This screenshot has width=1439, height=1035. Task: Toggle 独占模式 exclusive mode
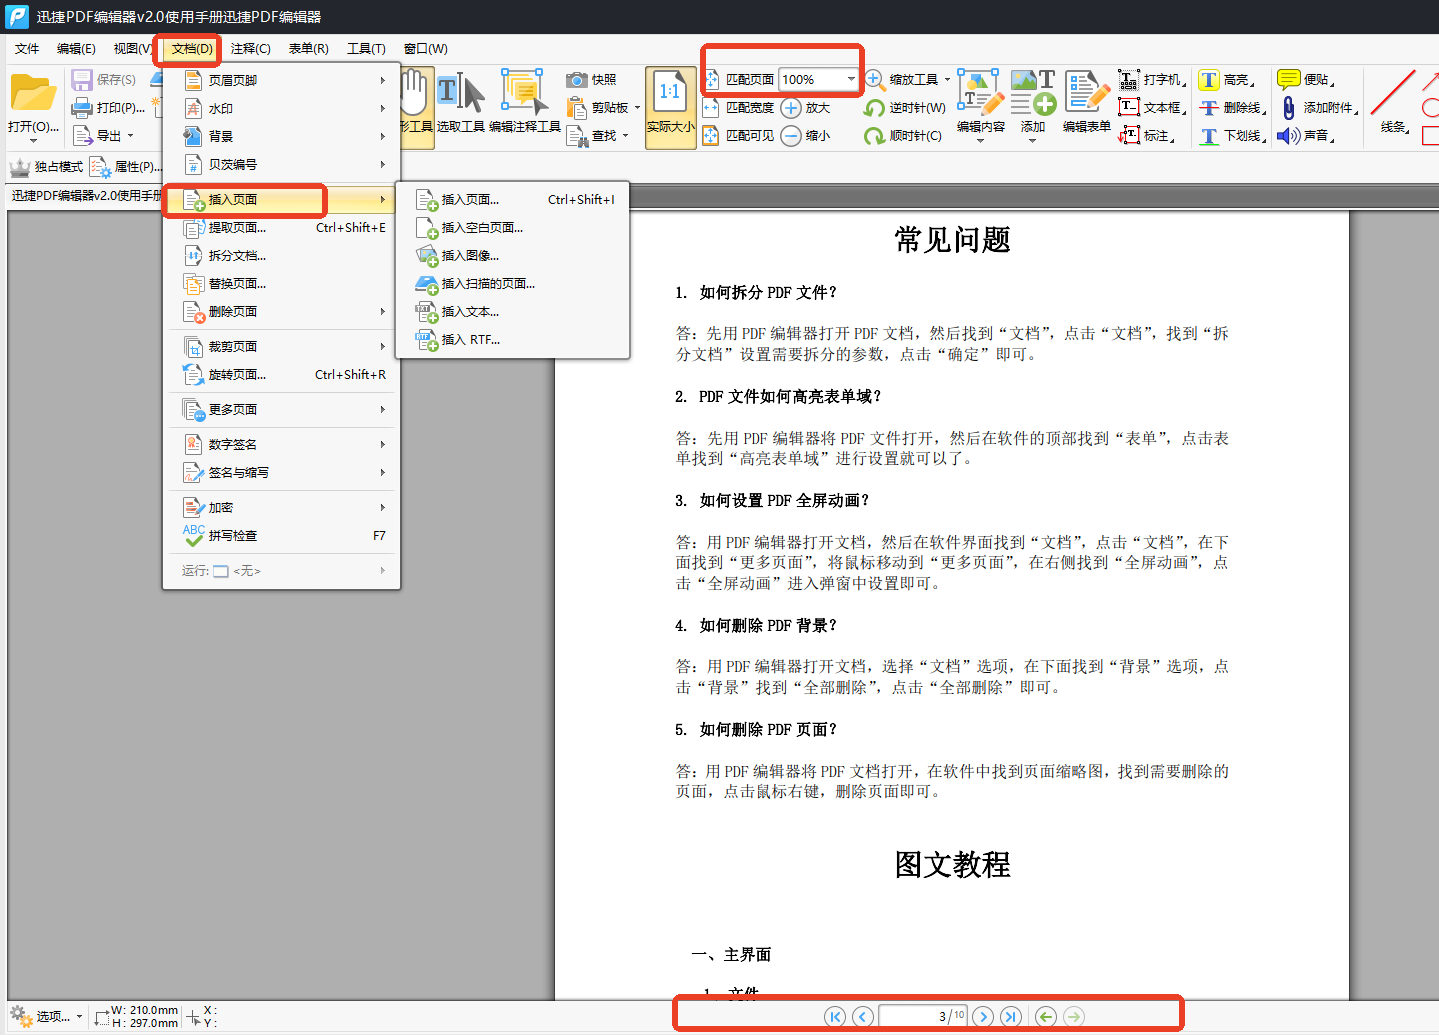tap(47, 167)
